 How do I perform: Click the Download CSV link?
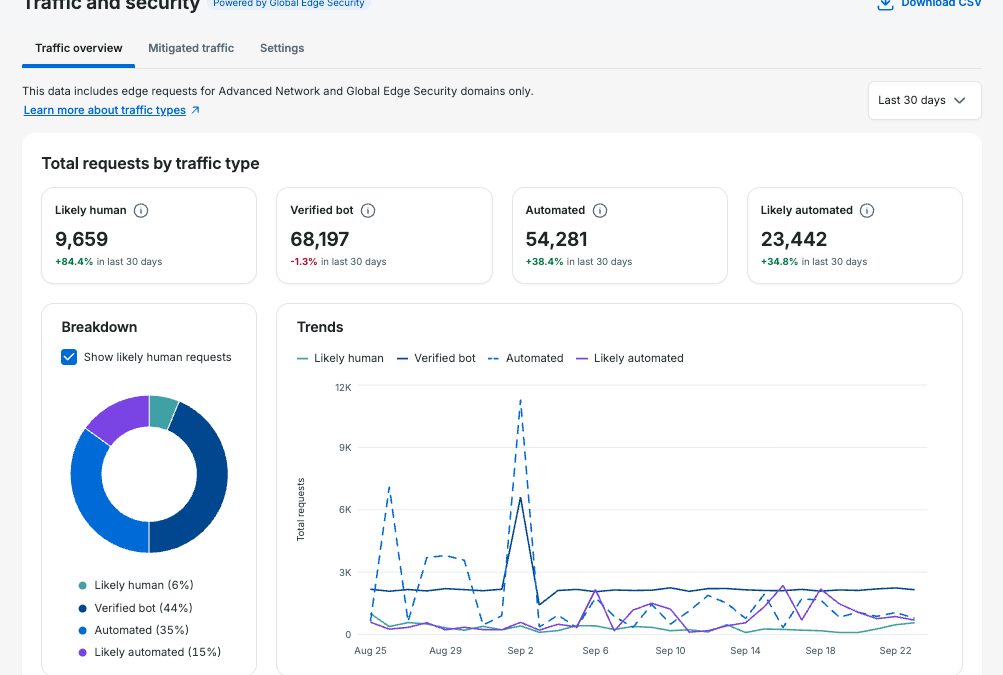pyautogui.click(x=941, y=3)
